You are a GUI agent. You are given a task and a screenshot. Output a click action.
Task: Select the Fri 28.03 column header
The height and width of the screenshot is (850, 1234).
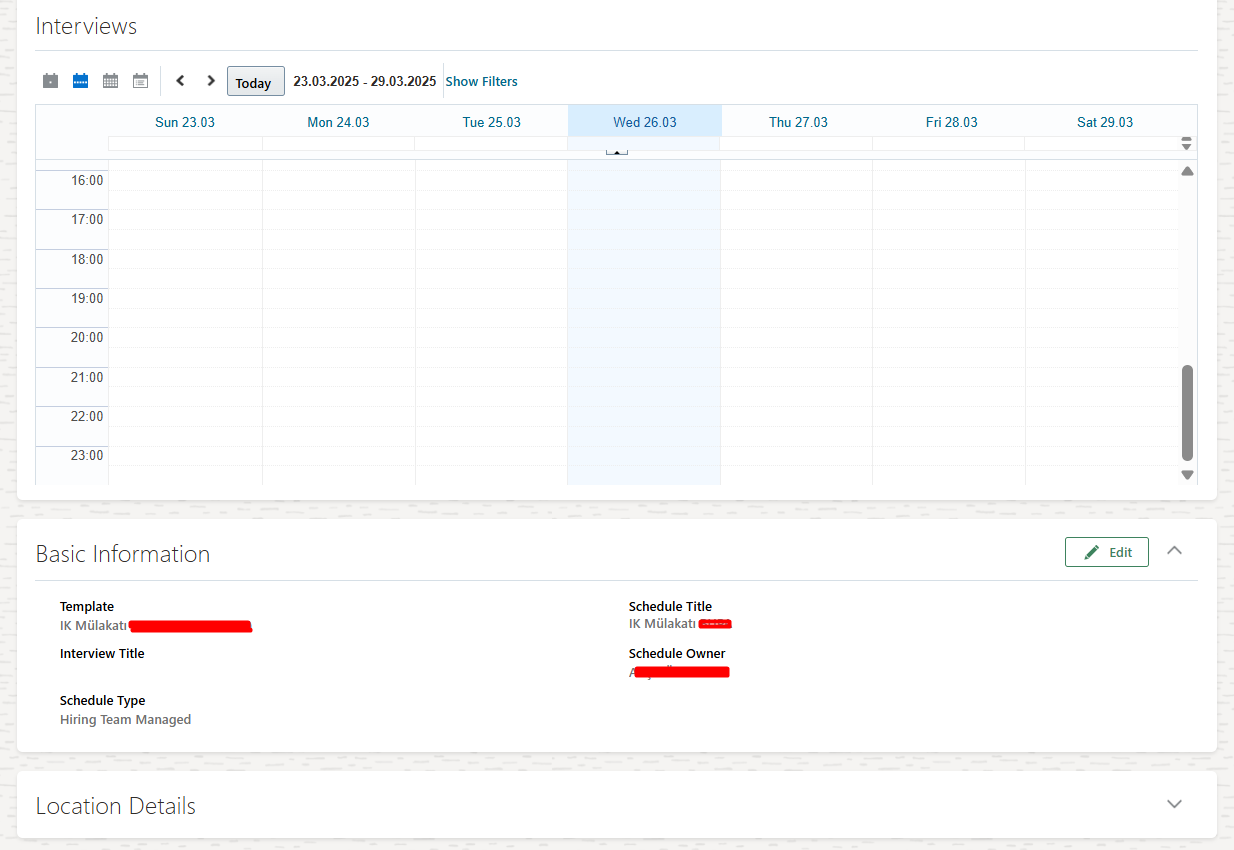951,121
